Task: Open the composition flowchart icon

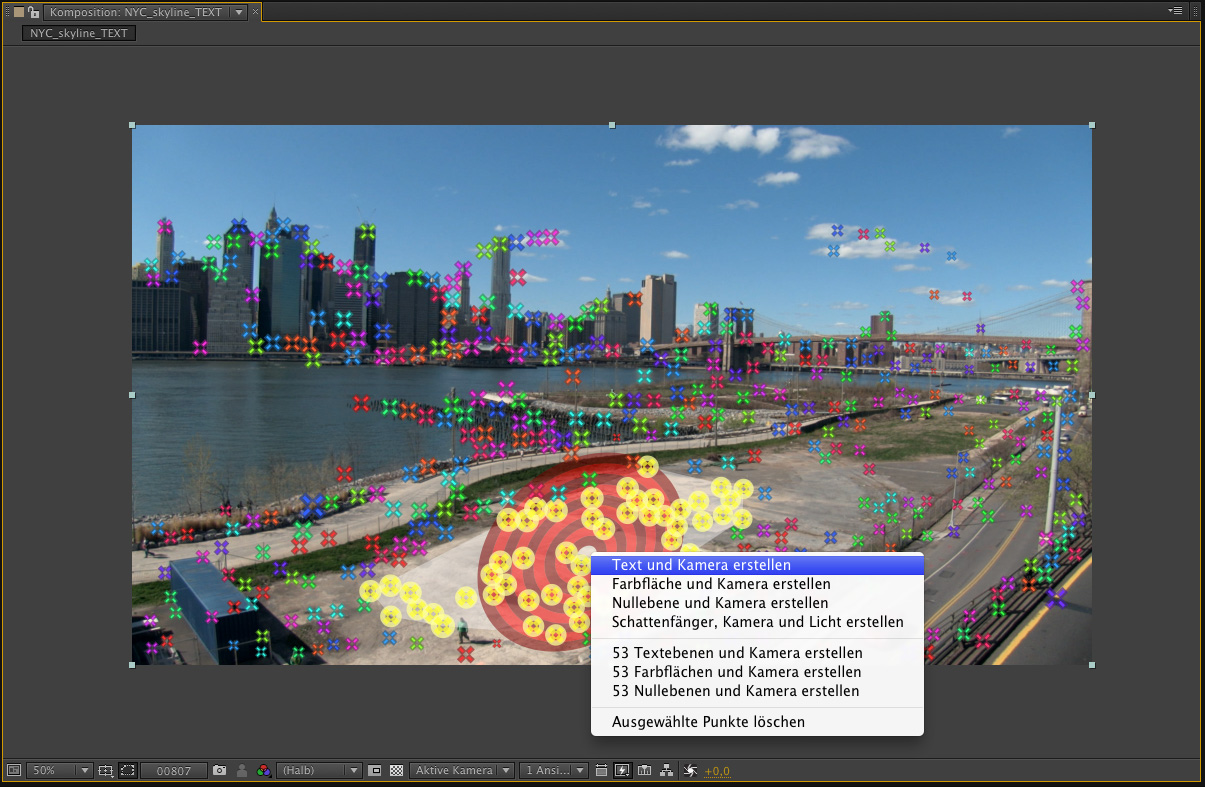Action: 666,771
